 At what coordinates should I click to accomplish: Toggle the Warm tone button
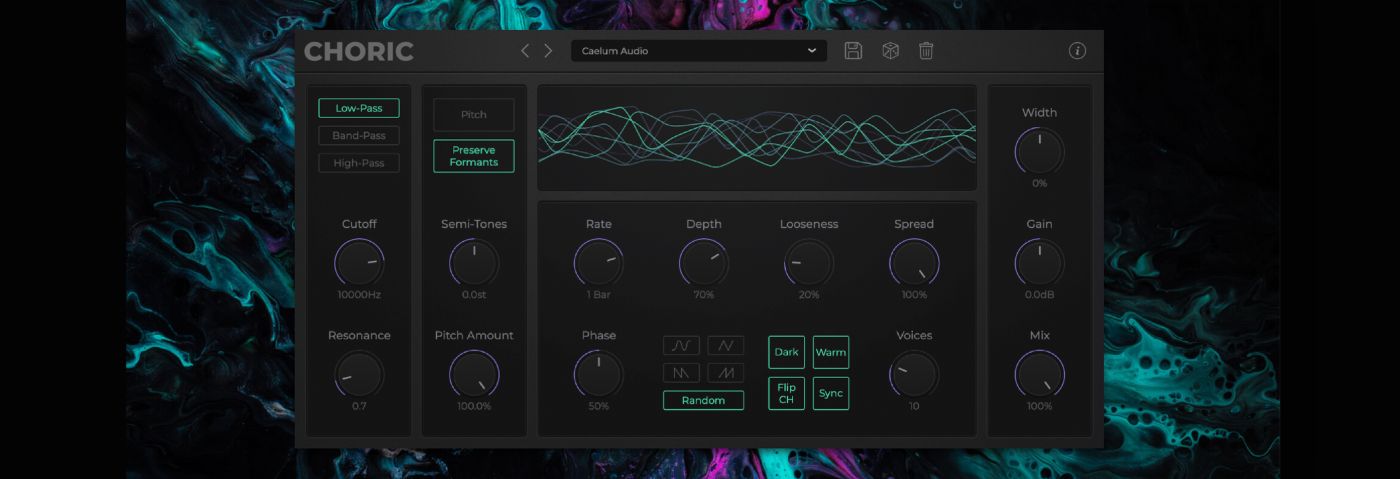pyautogui.click(x=831, y=352)
